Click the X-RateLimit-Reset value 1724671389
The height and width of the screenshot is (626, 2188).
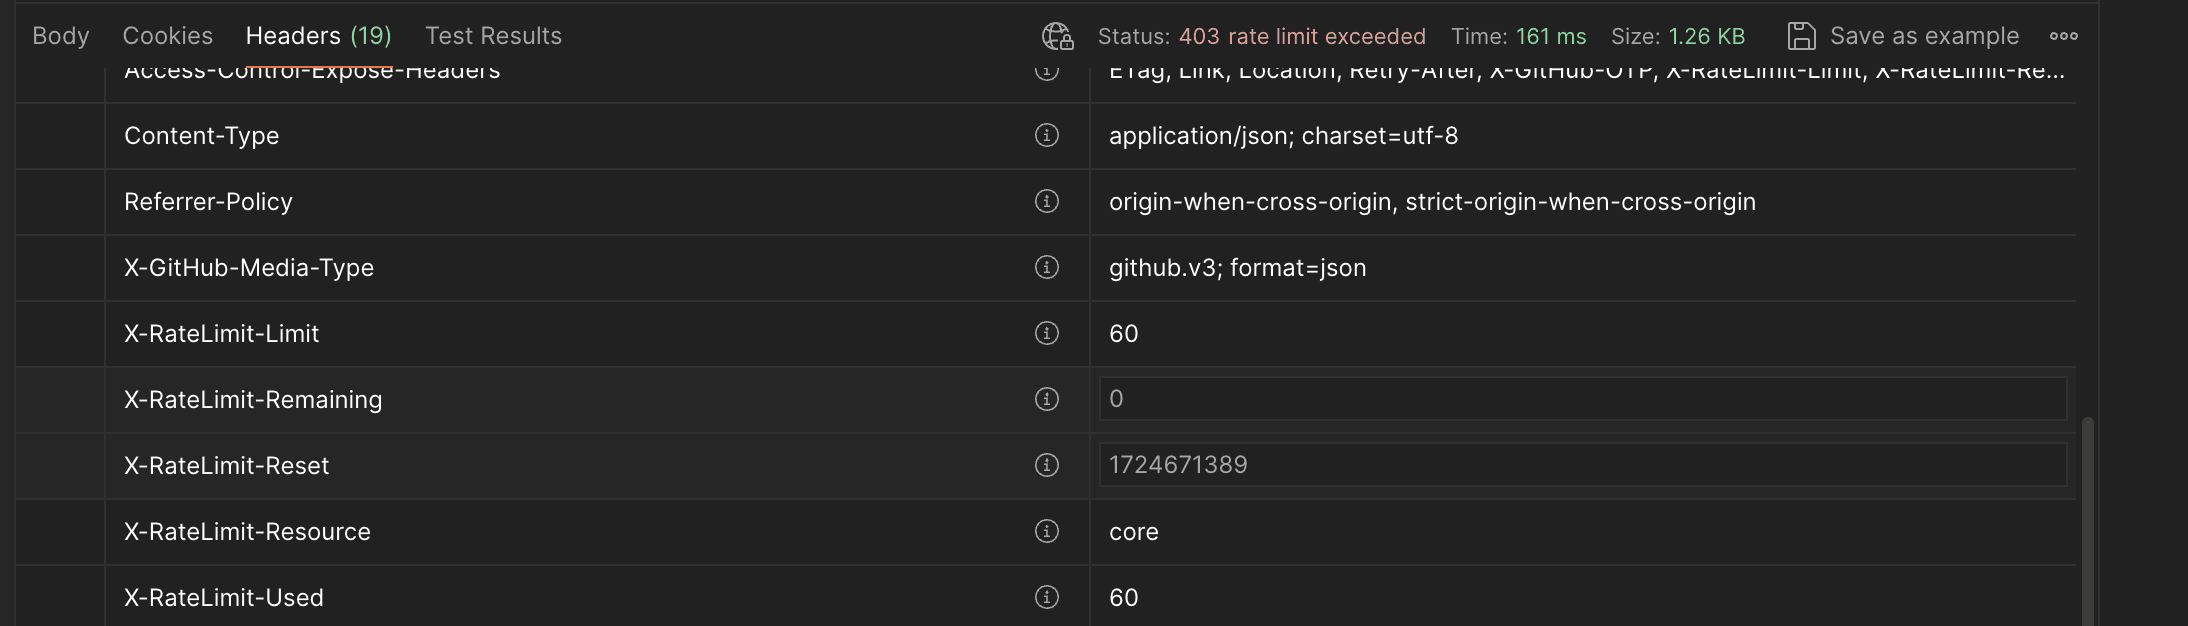click(1178, 465)
